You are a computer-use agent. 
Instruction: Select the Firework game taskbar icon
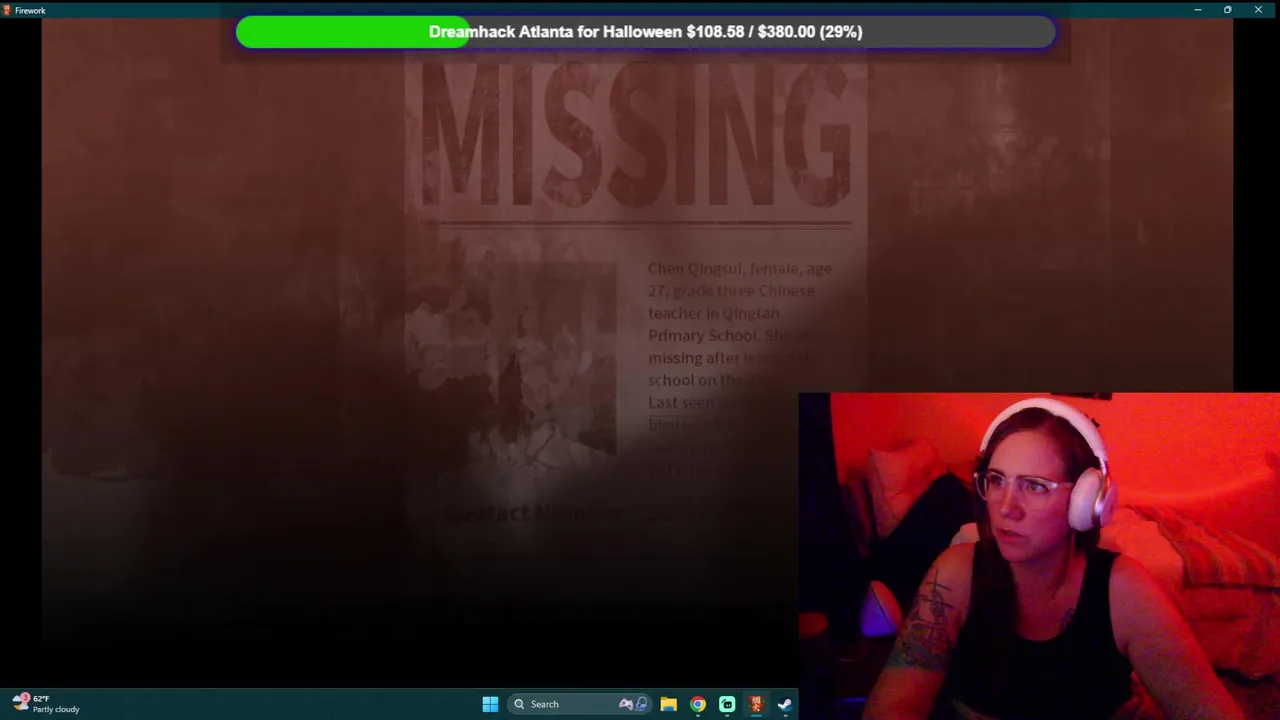pos(756,704)
